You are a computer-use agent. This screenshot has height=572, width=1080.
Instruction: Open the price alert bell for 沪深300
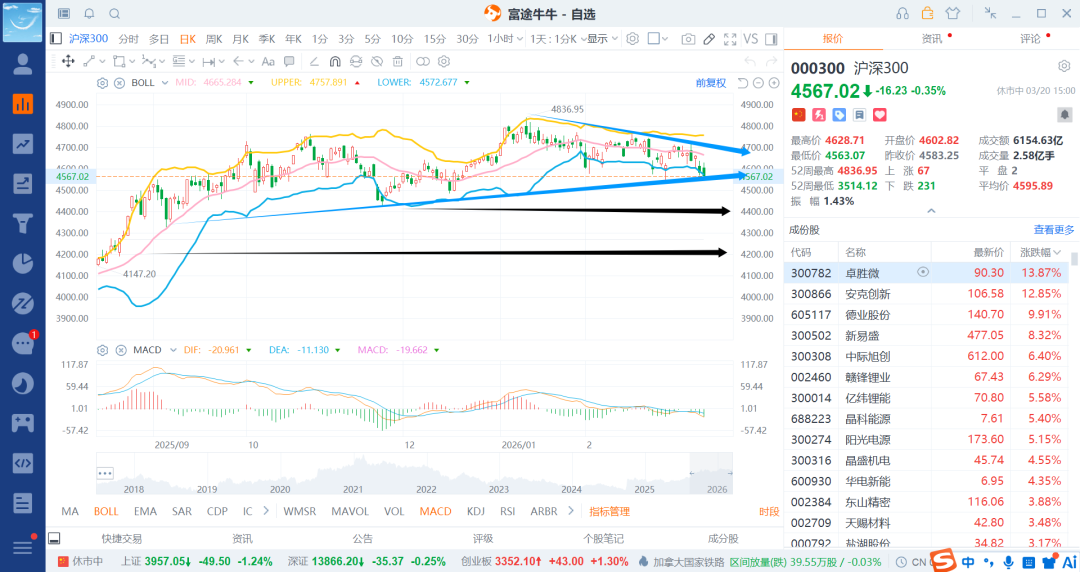point(1064,114)
